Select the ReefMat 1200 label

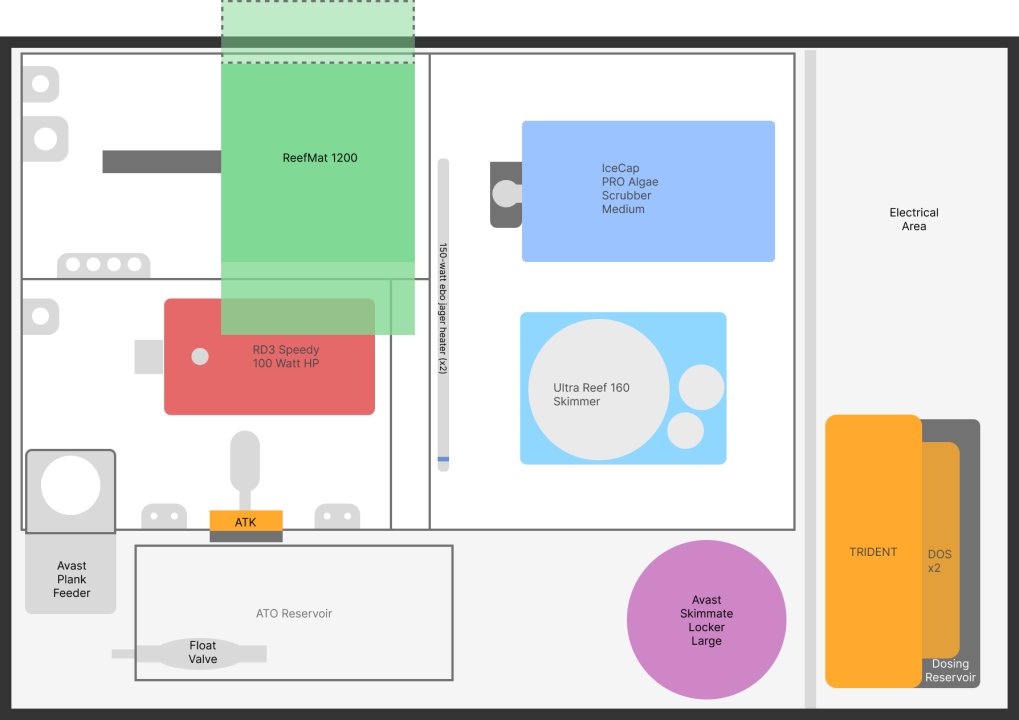320,158
